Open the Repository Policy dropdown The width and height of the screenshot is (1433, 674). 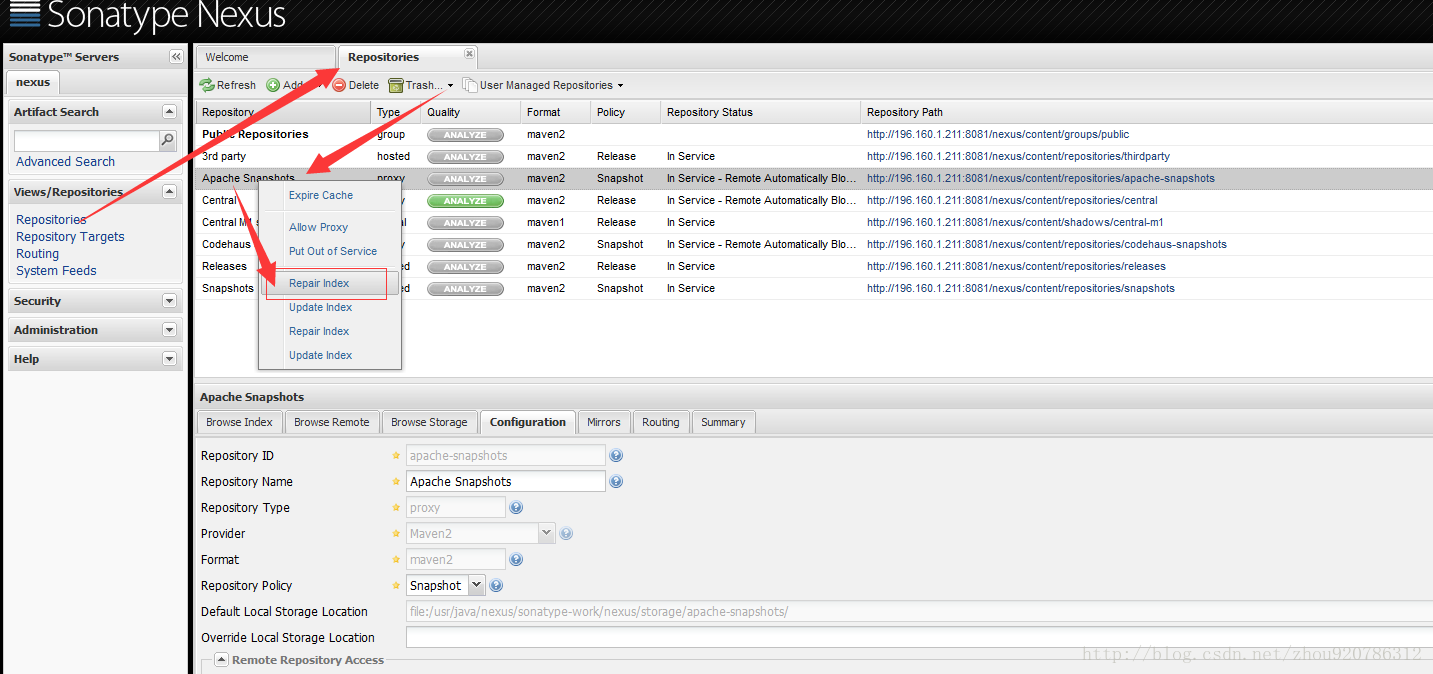(477, 585)
